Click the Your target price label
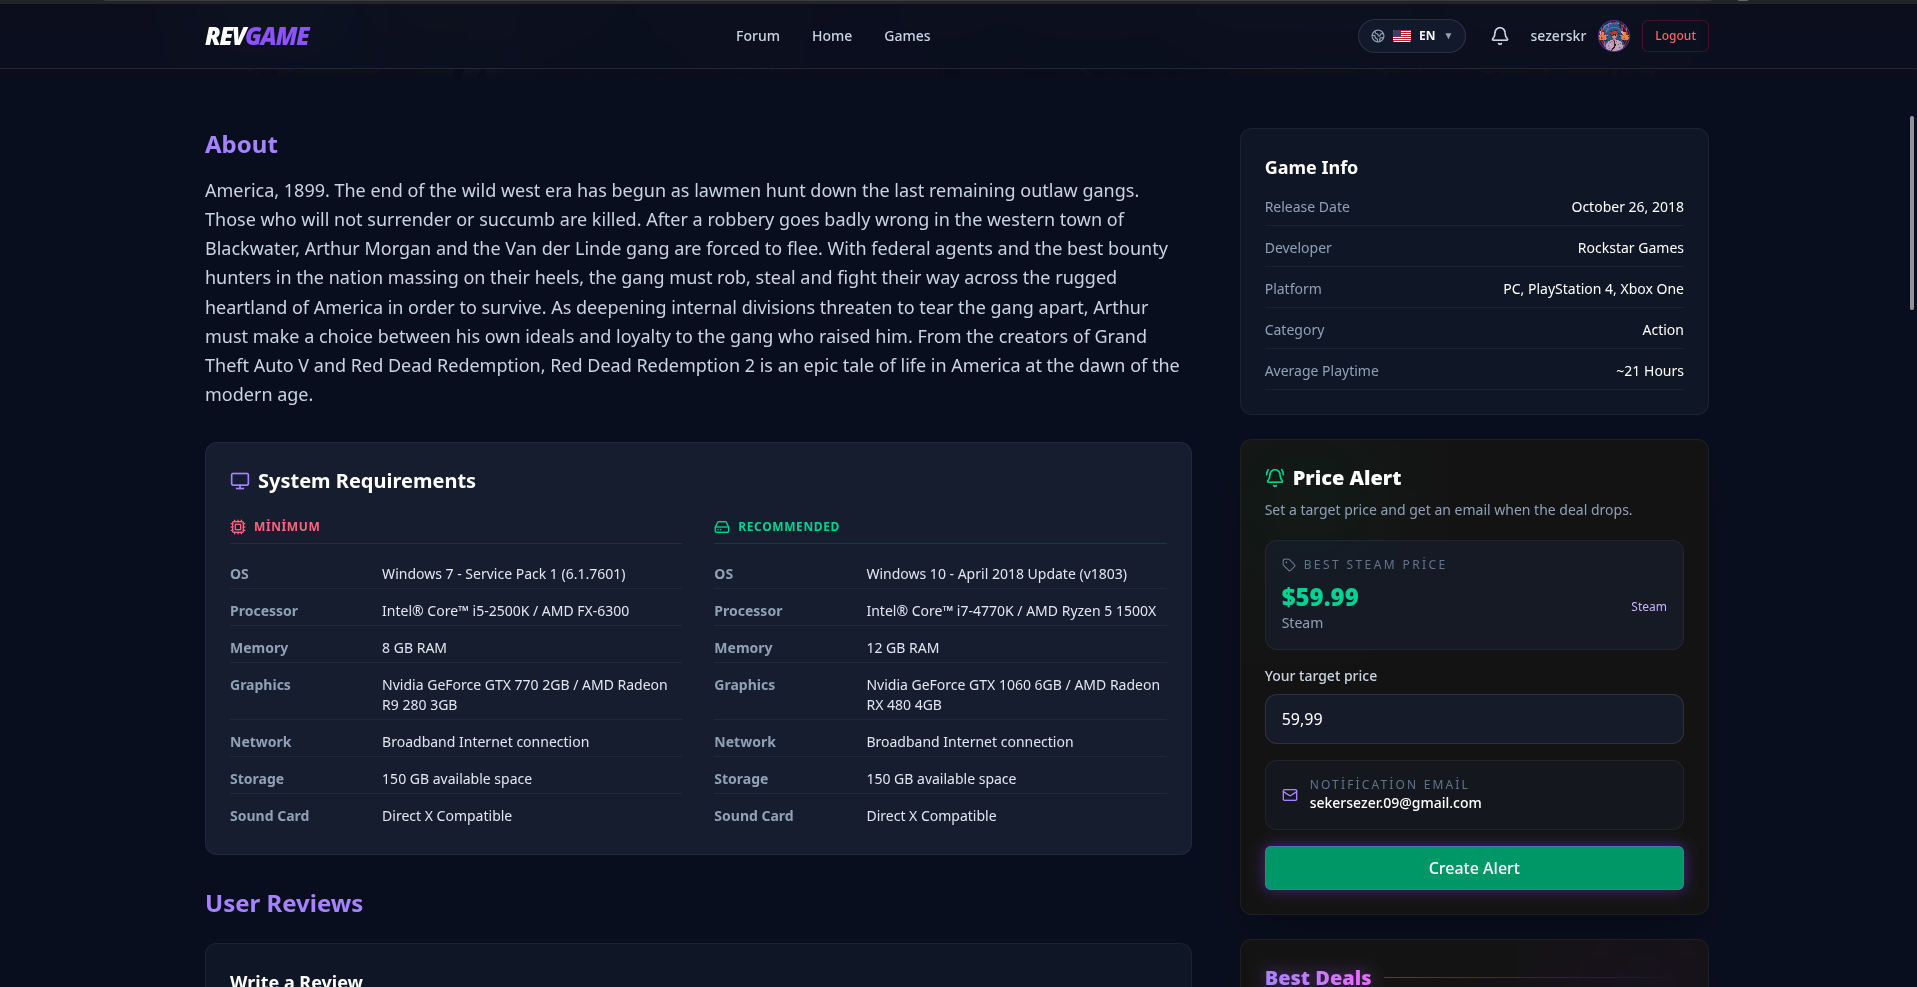Screen dimensions: 1917x987 point(1320,676)
